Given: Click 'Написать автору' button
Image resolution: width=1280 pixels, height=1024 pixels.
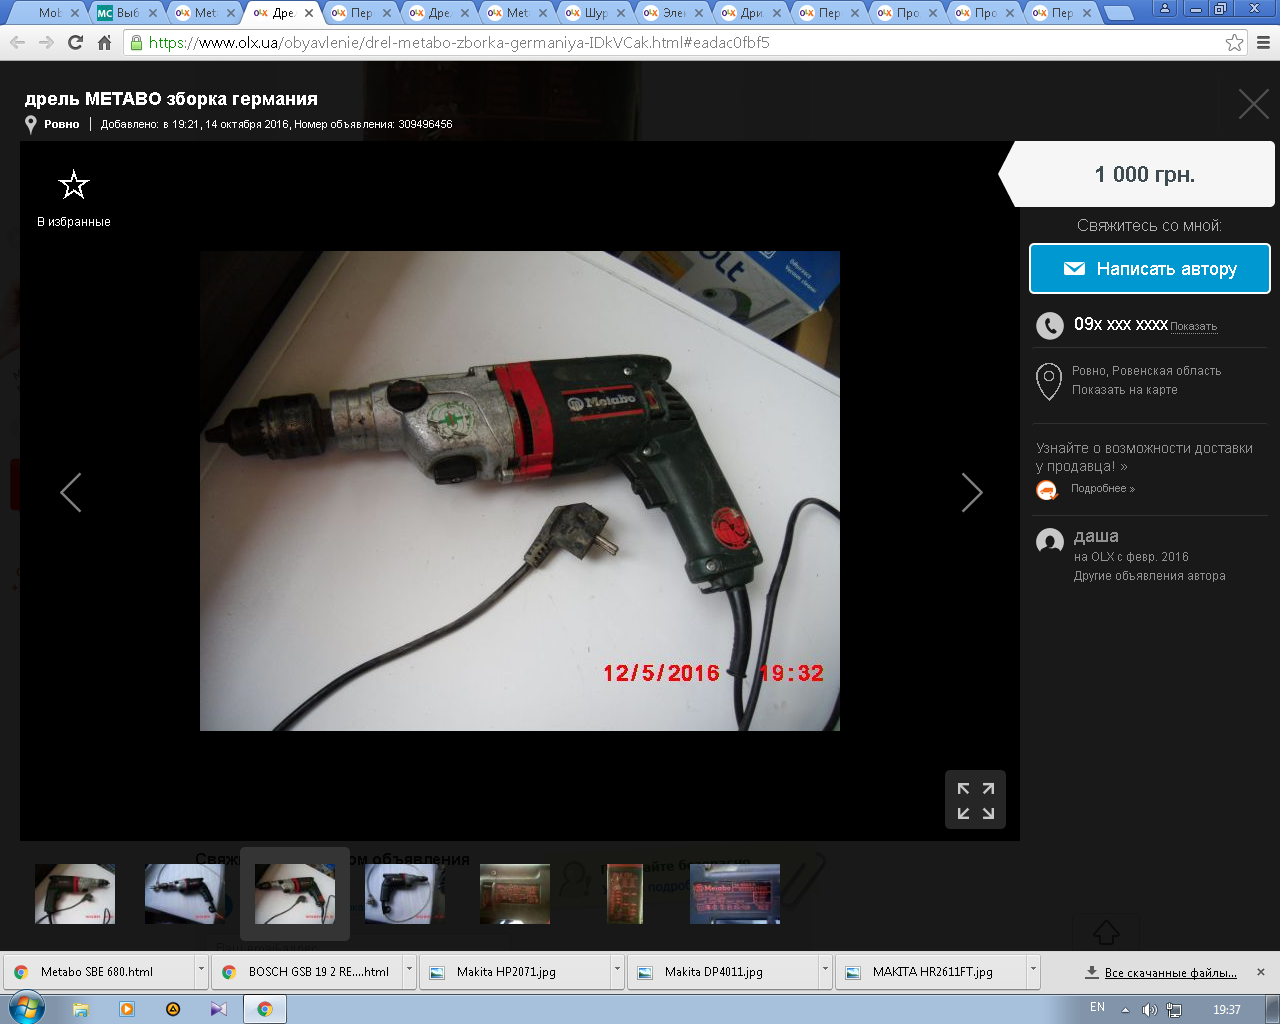Looking at the screenshot, I should [x=1150, y=268].
